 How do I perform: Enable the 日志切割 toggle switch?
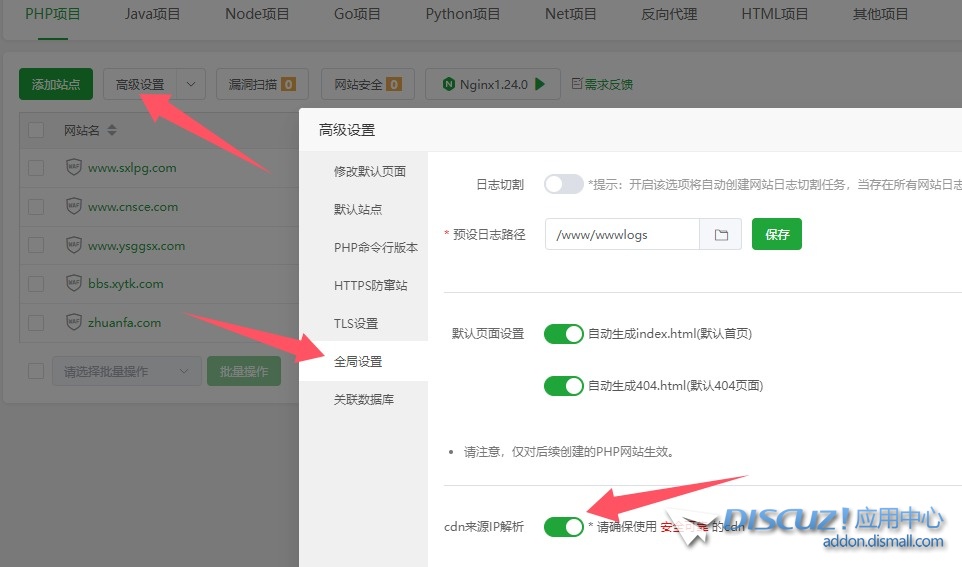(563, 184)
